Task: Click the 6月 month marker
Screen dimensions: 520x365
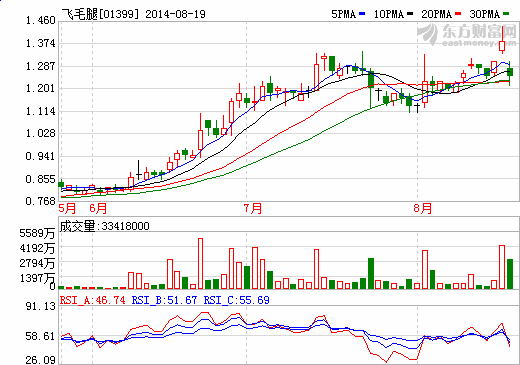Action: click(x=98, y=209)
